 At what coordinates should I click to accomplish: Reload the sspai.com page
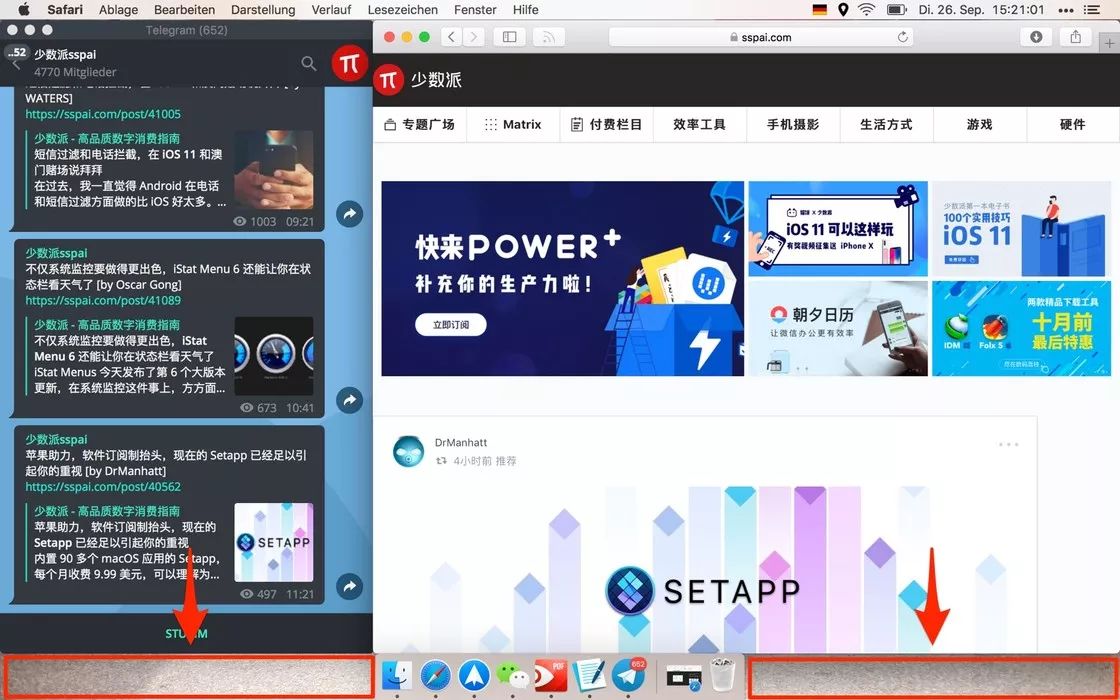click(903, 37)
